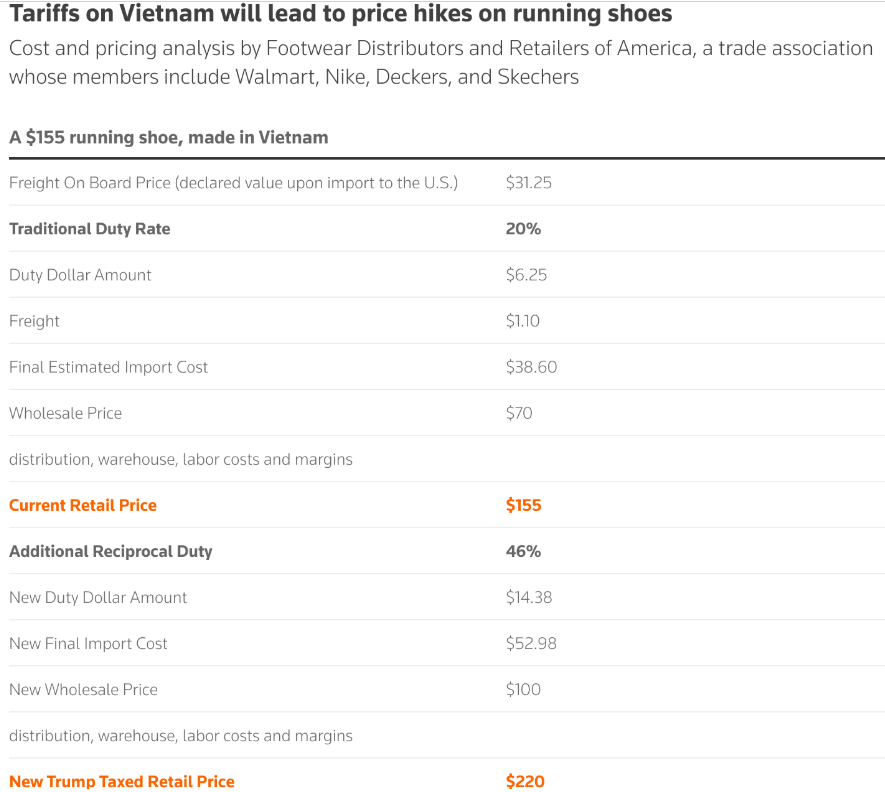885x792 pixels.
Task: Select the Traditional Duty Rate row label
Action: (x=90, y=229)
